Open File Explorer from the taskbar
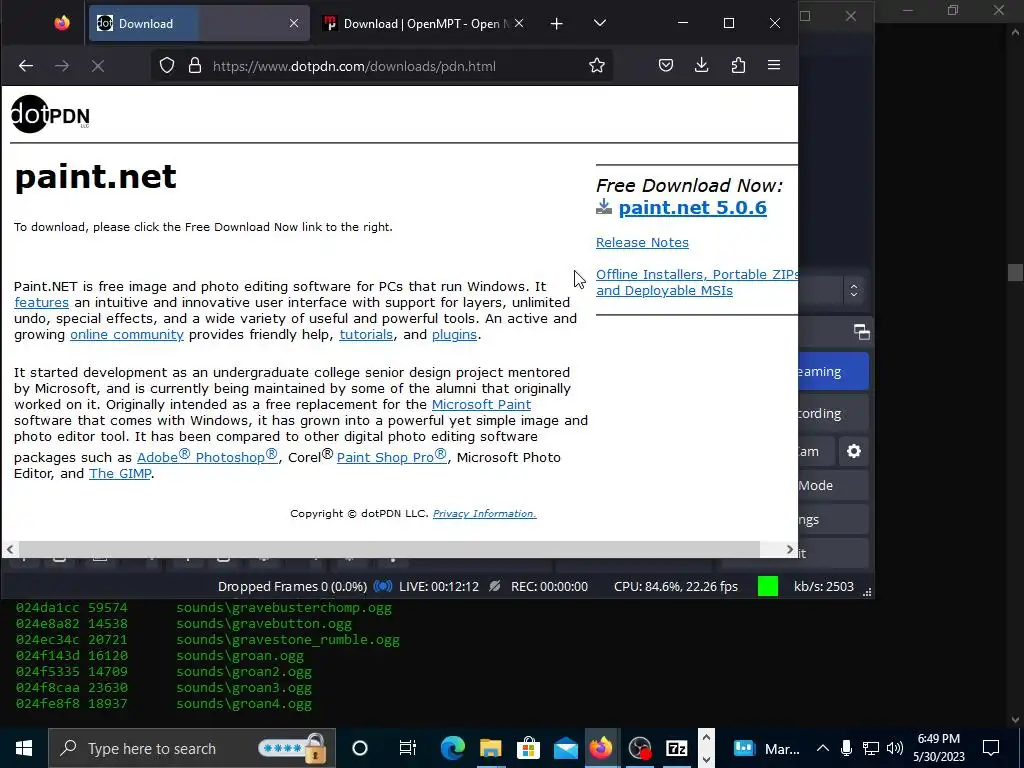Screen dimensions: 1024x768 click(490, 748)
